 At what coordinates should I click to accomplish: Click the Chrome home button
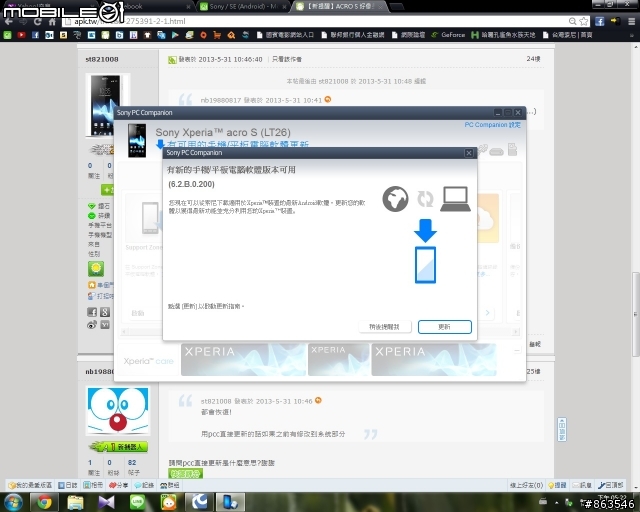click(x=52, y=21)
